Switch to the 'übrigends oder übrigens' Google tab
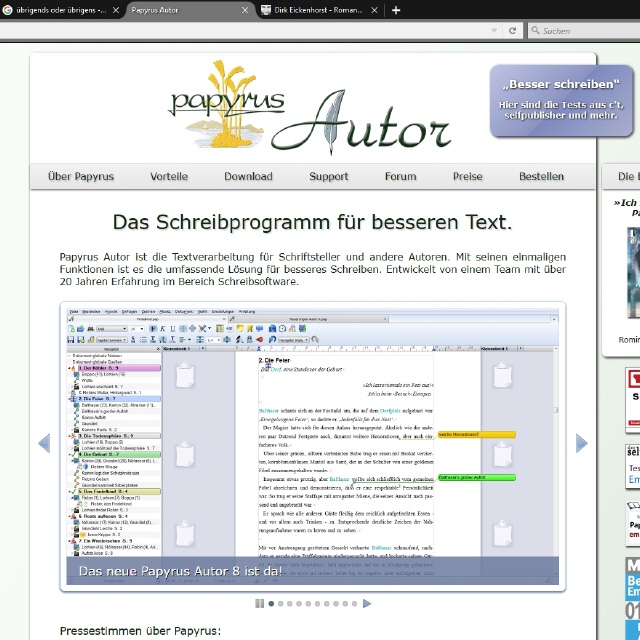 61,10
